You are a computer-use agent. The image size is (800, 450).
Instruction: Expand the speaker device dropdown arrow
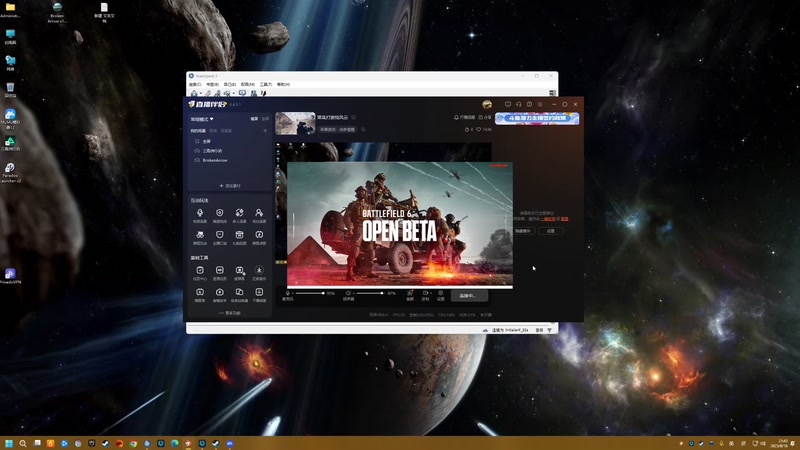tap(354, 293)
